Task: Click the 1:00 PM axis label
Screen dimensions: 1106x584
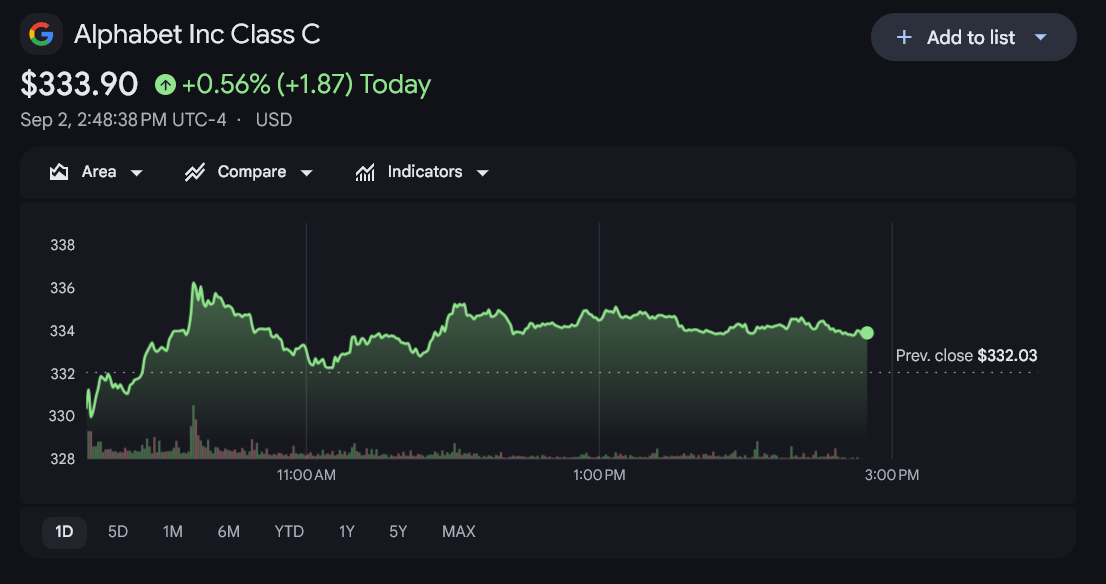Action: pos(599,475)
